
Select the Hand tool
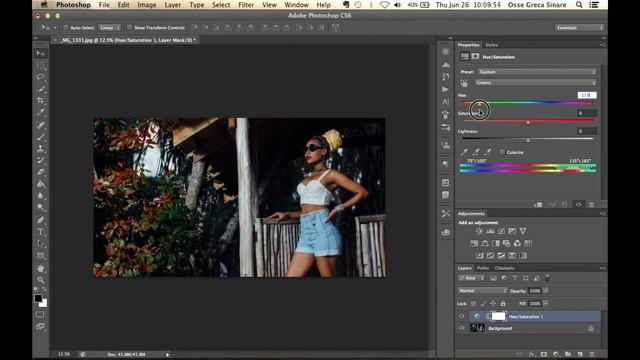coord(40,268)
